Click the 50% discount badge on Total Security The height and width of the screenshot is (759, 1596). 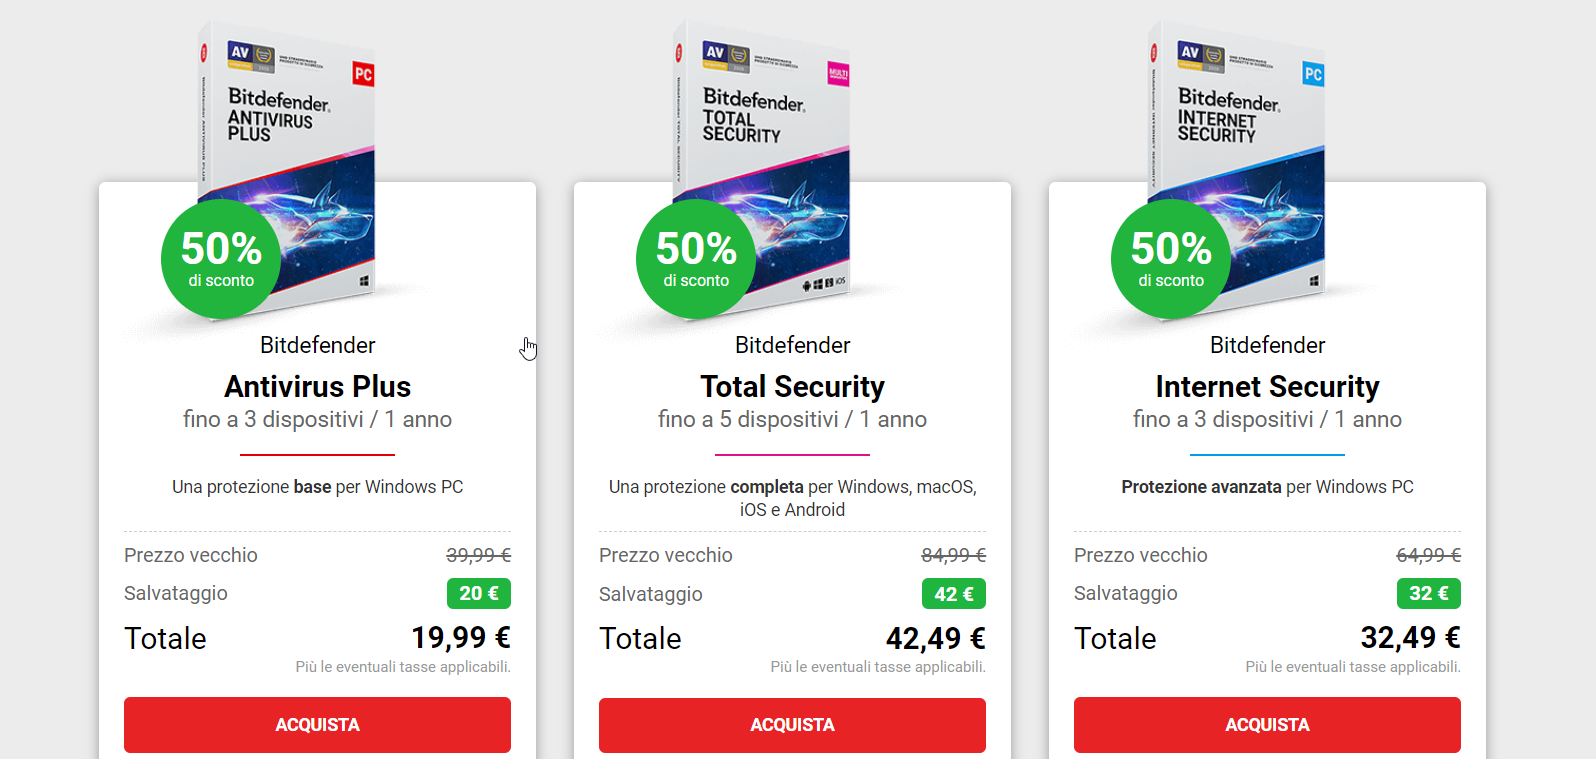[696, 259]
